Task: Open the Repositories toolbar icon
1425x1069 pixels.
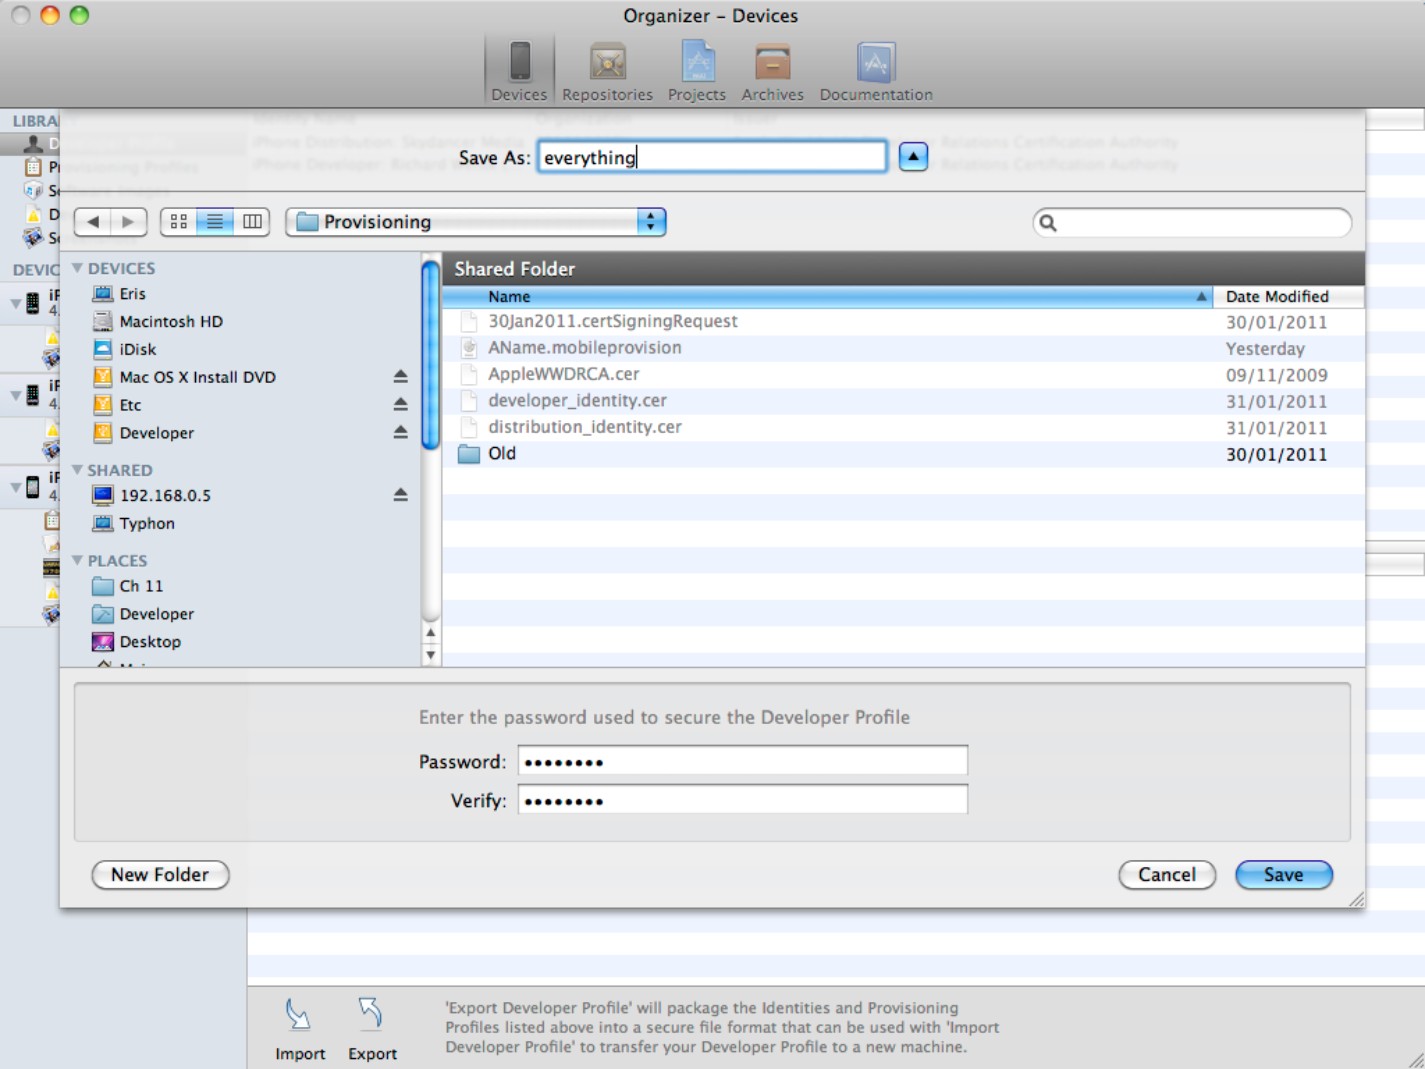Action: pyautogui.click(x=607, y=71)
